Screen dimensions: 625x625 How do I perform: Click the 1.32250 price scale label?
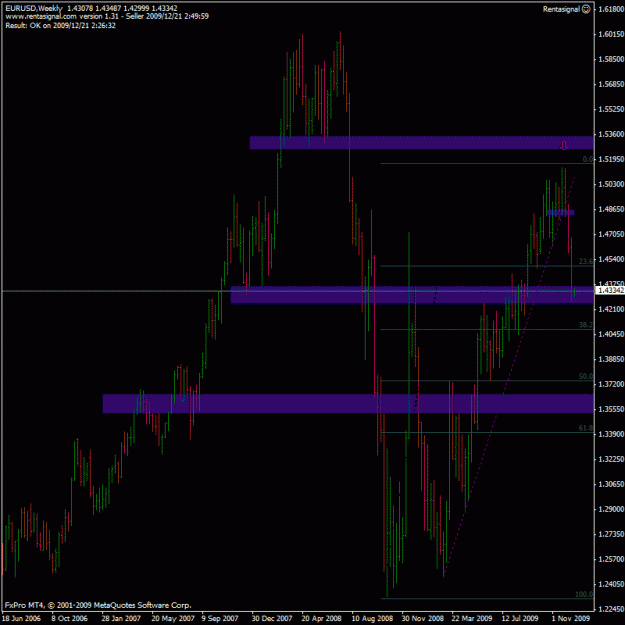611,459
